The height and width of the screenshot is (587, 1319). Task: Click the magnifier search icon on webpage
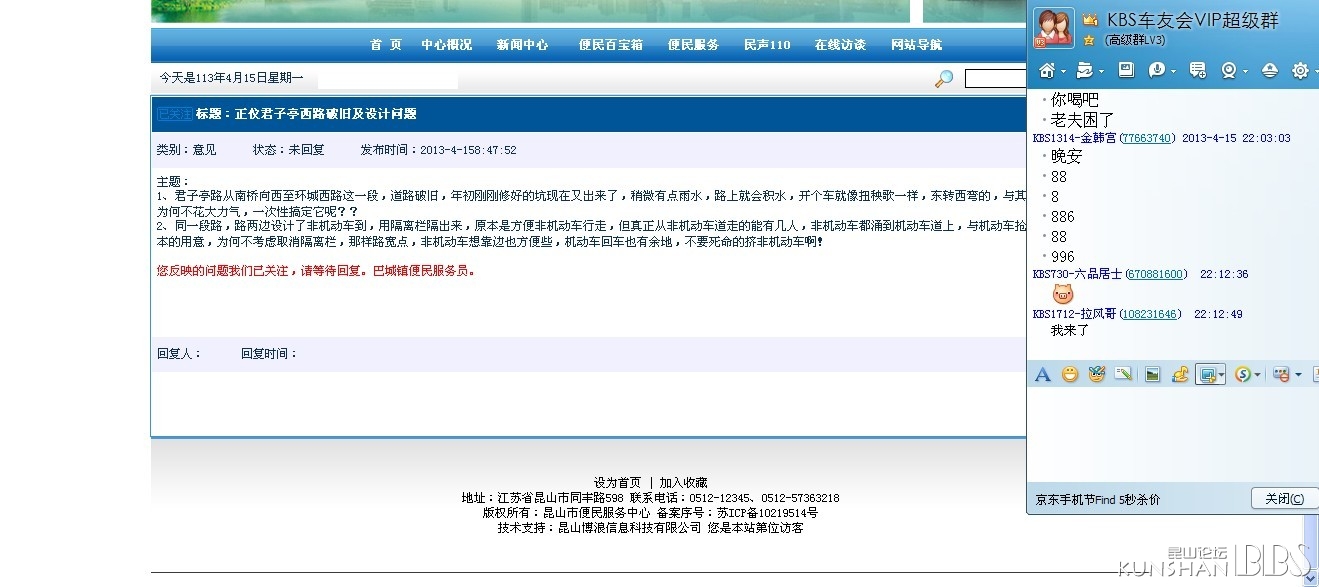point(943,79)
